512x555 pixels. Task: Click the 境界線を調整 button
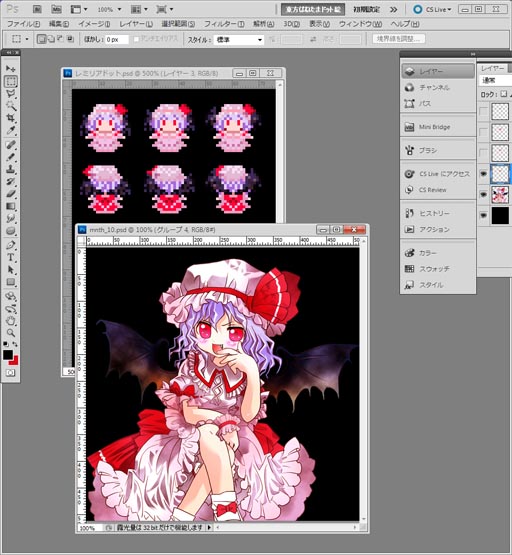(x=399, y=39)
